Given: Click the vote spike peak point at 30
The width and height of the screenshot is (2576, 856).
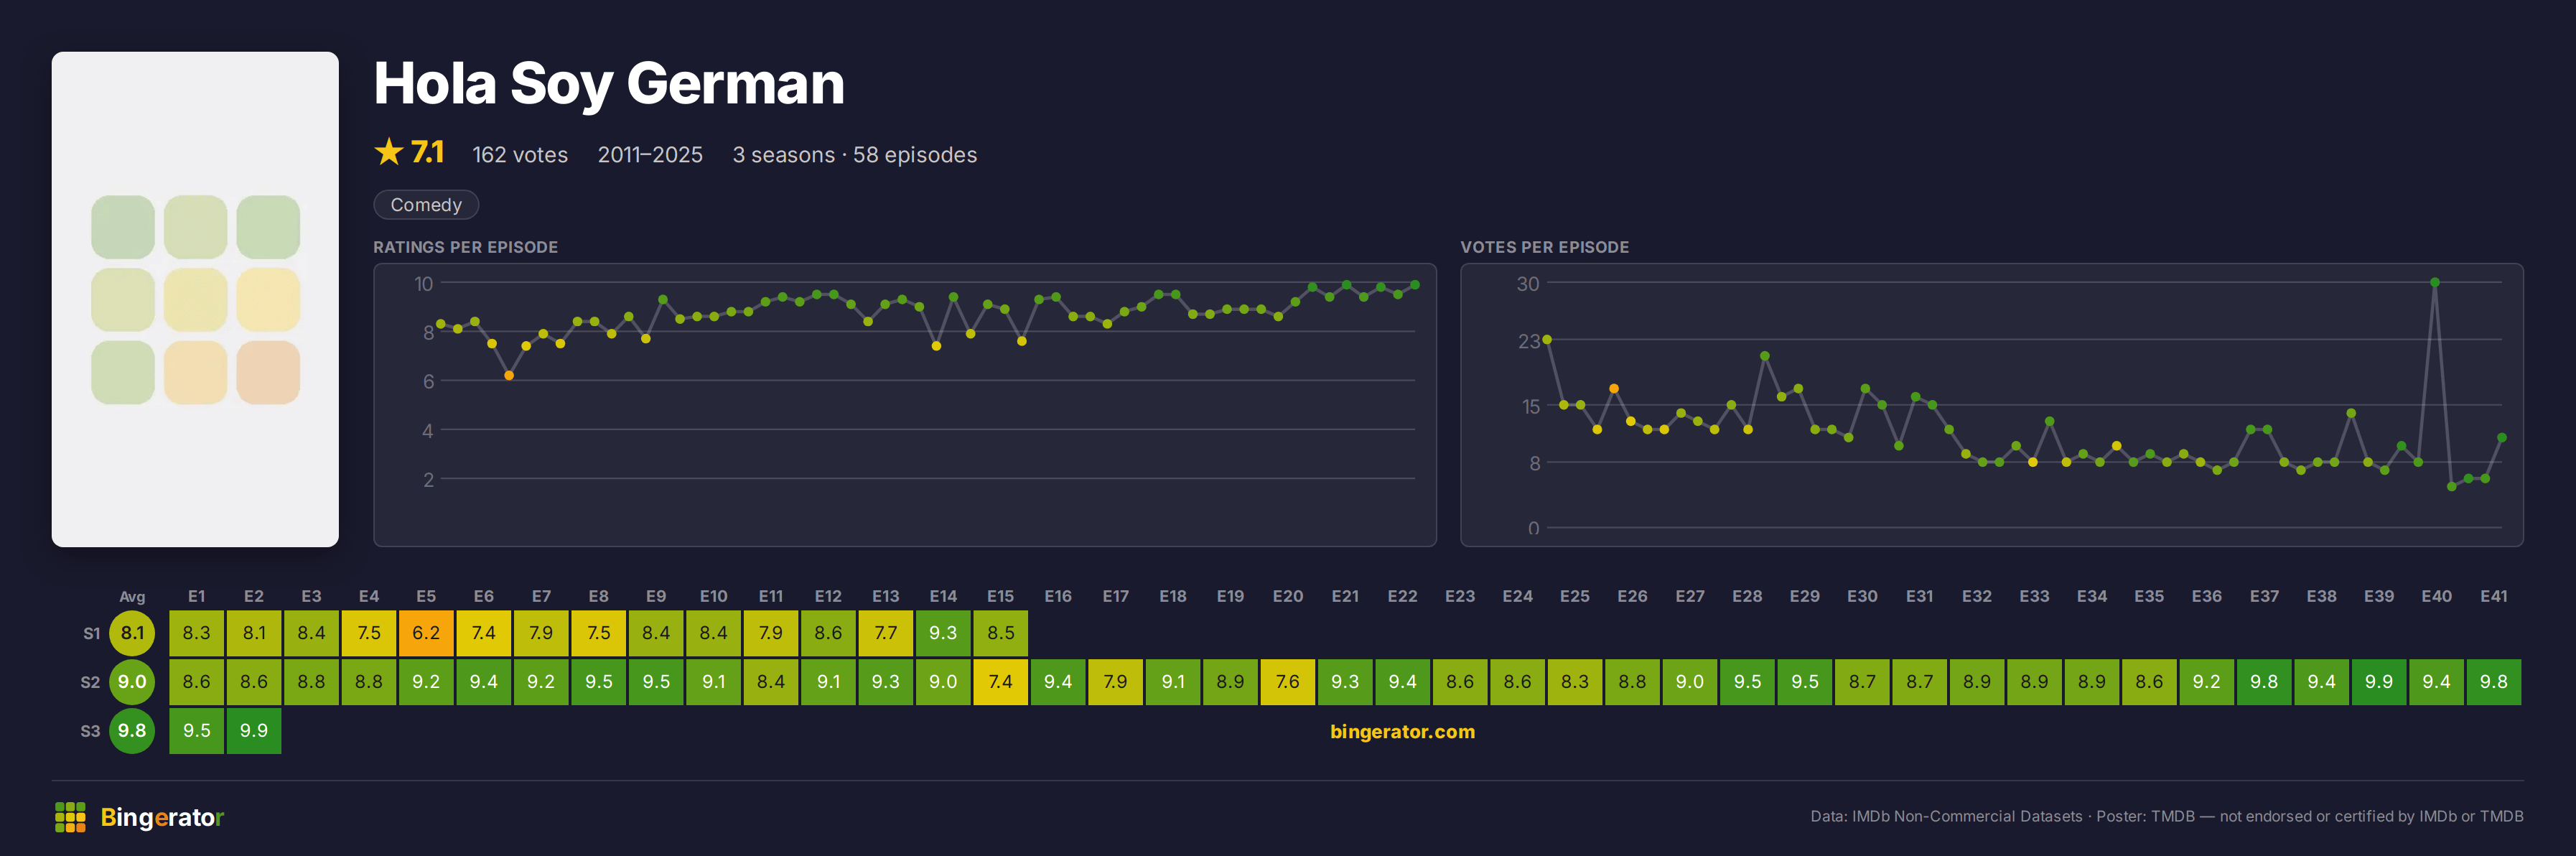Looking at the screenshot, I should (2434, 283).
